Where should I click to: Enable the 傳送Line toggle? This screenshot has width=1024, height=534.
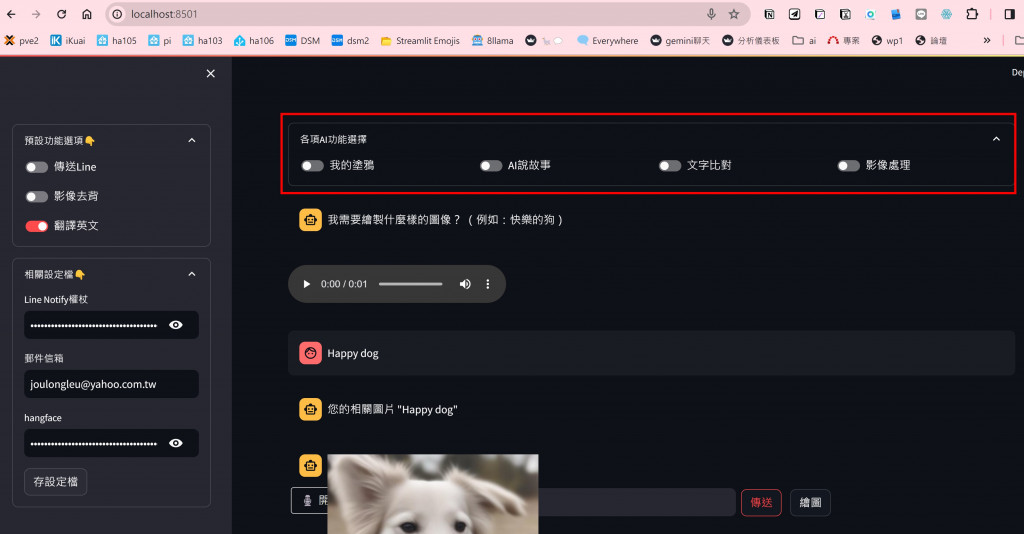pyautogui.click(x=37, y=167)
